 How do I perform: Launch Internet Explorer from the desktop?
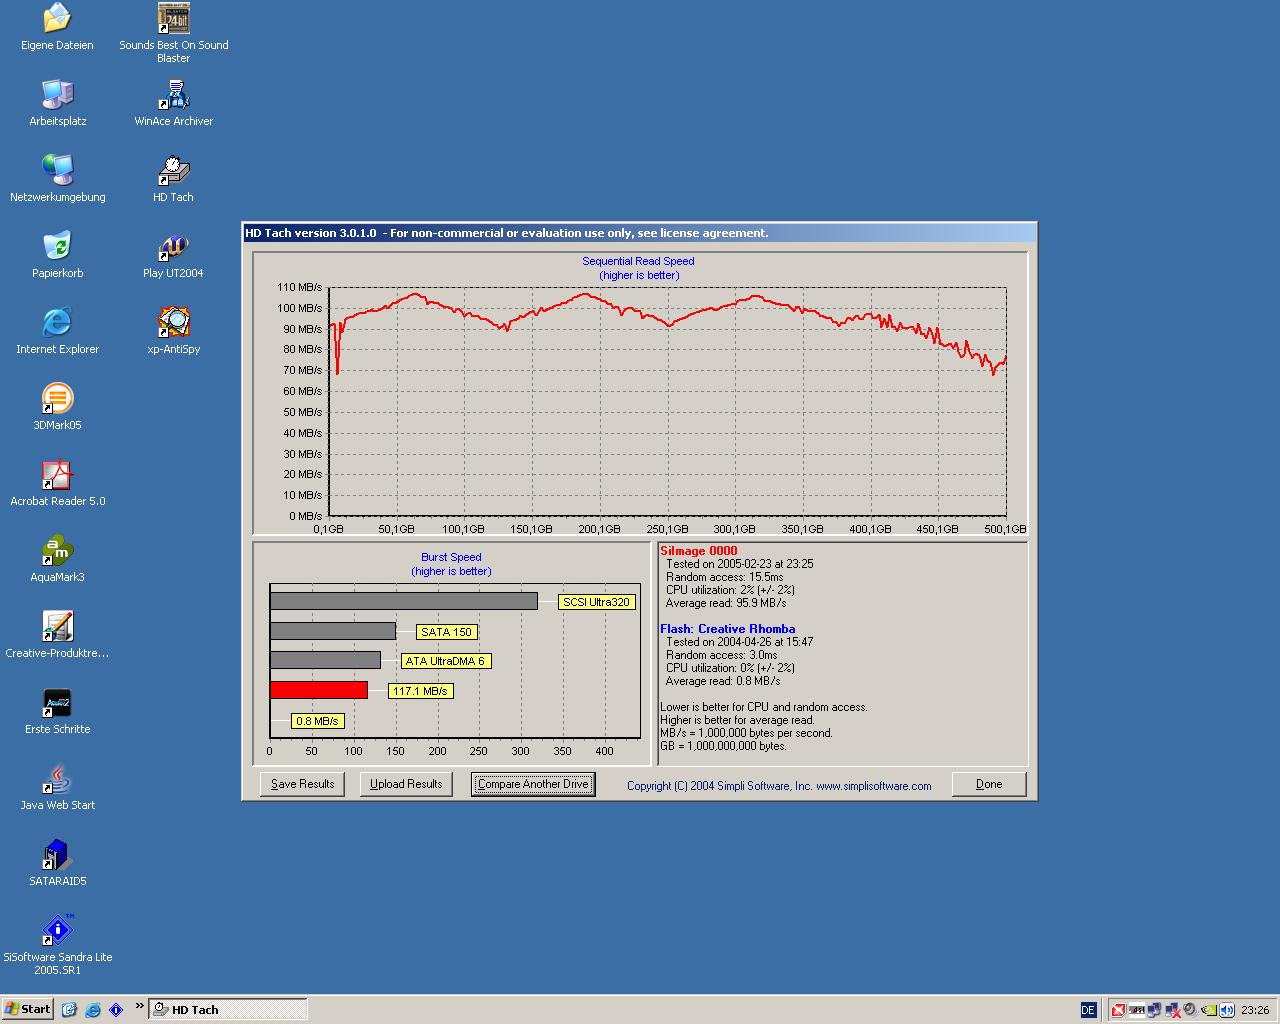[x=57, y=332]
